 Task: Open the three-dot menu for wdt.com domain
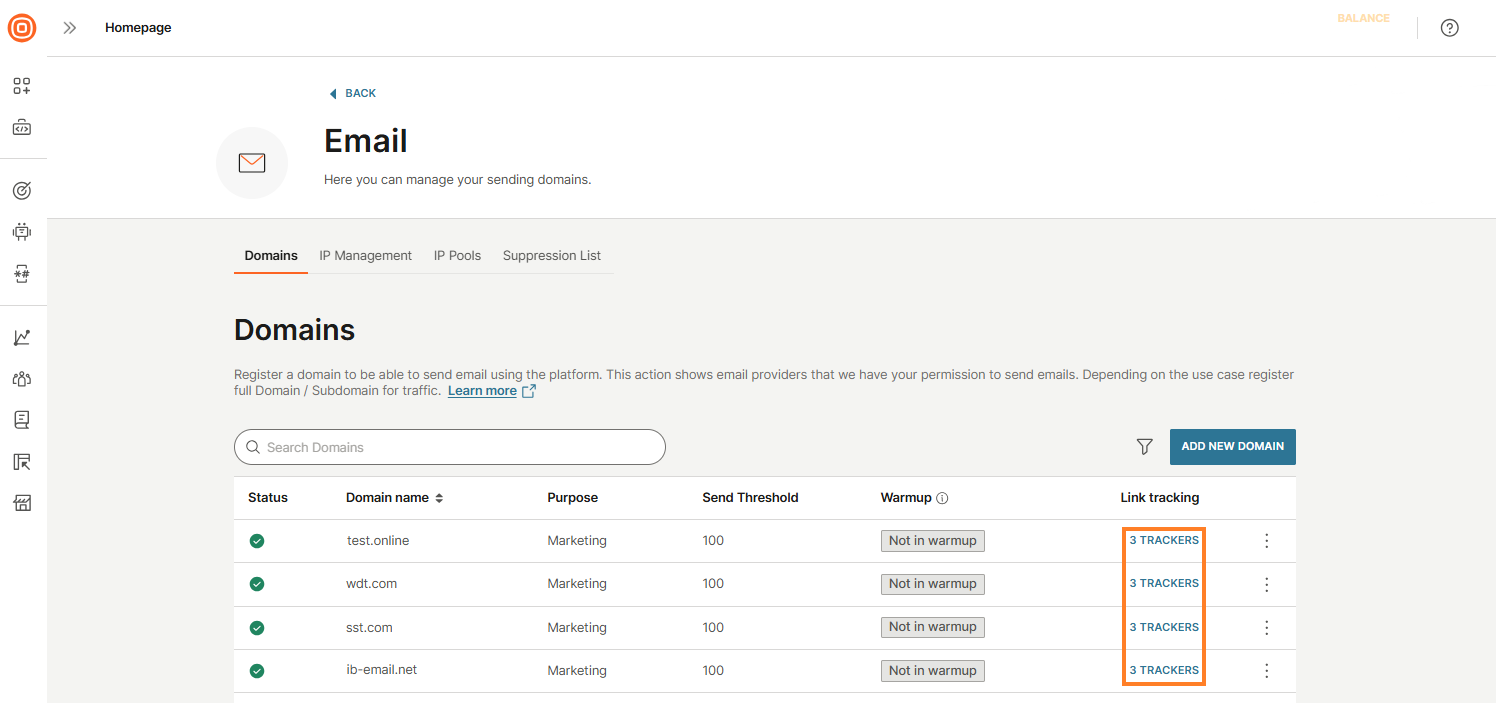pos(1266,584)
